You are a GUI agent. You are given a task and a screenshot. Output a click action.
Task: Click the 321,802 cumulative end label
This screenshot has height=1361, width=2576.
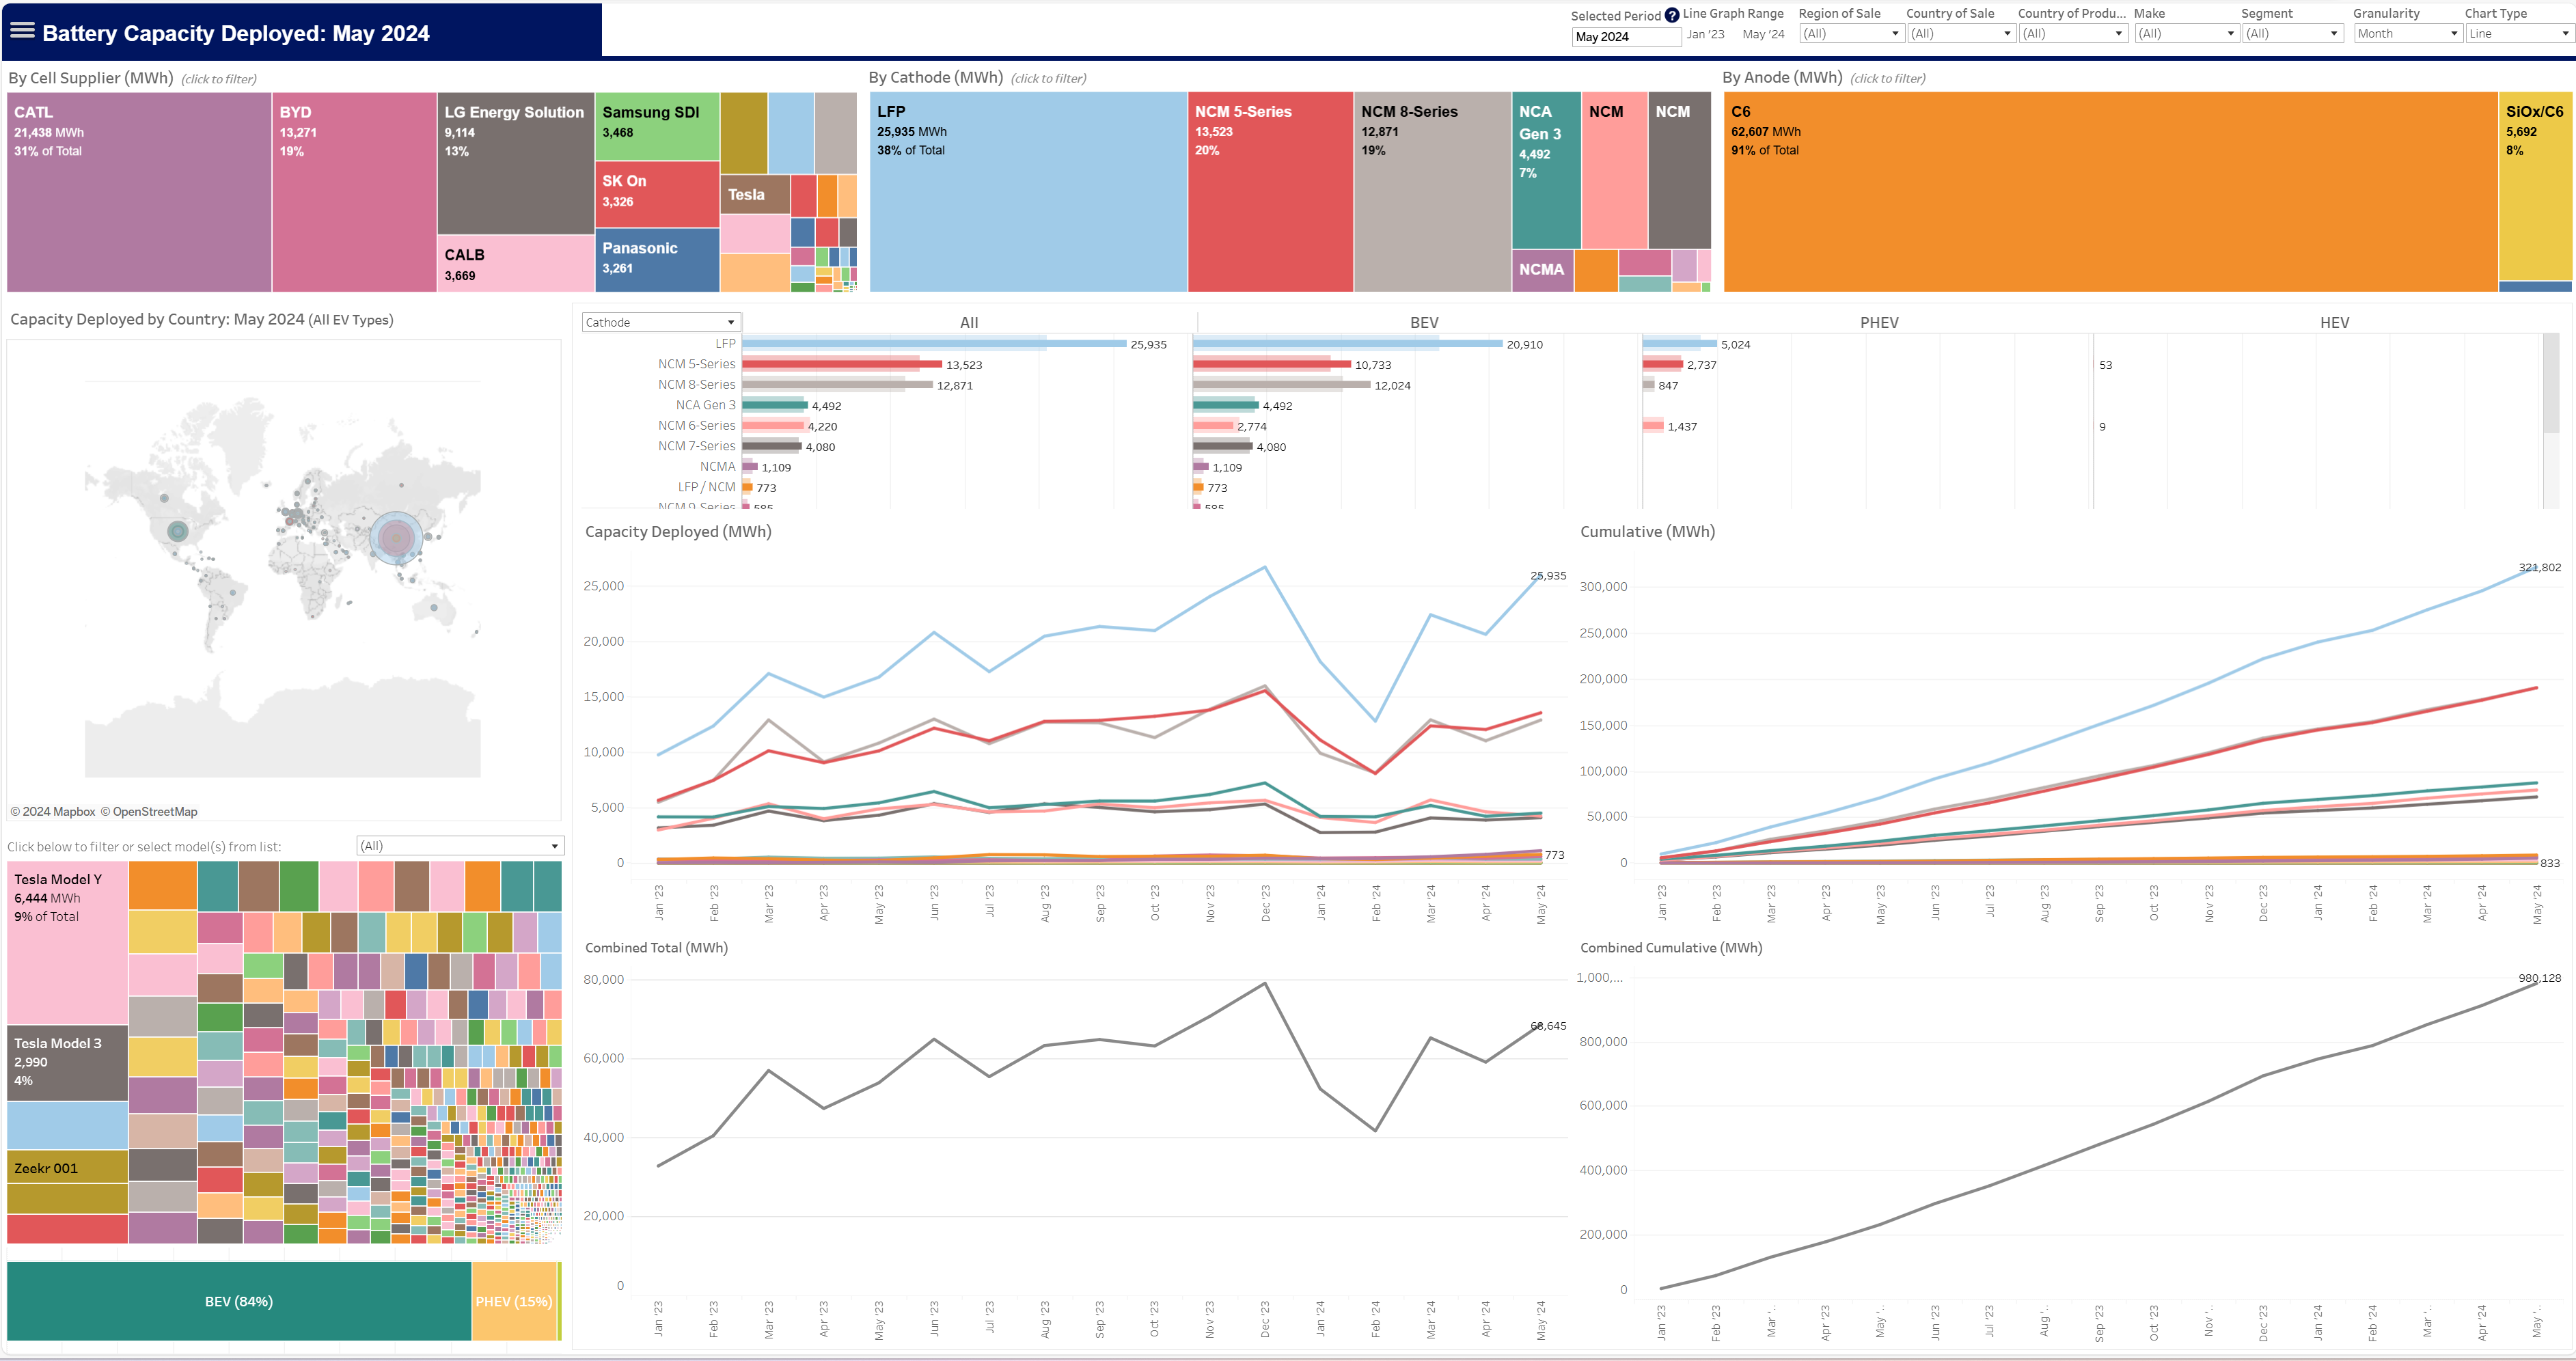point(2539,567)
